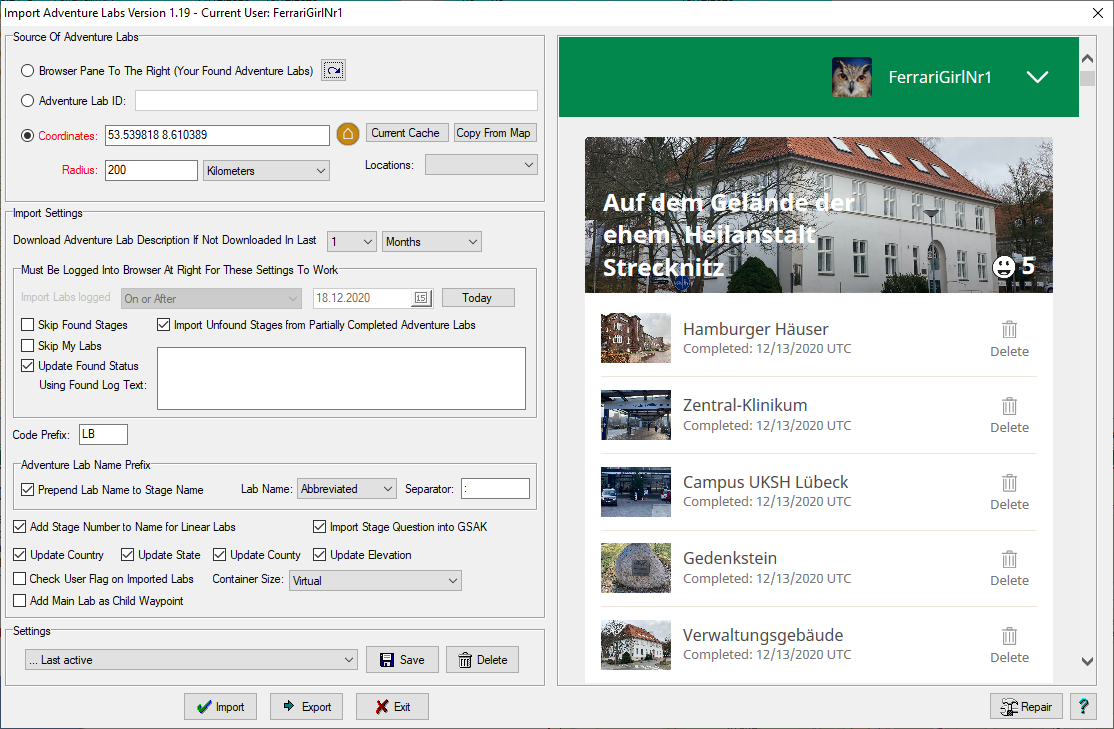Open the Zentral-Klinikum thumbnail

coord(635,415)
